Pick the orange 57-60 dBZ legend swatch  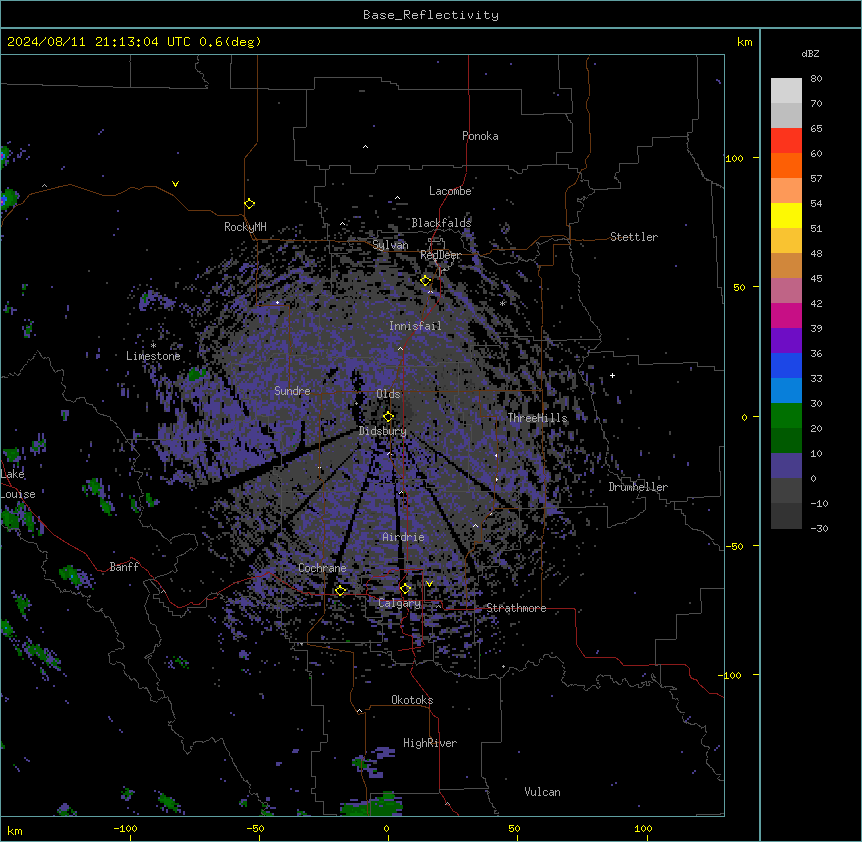pos(786,165)
